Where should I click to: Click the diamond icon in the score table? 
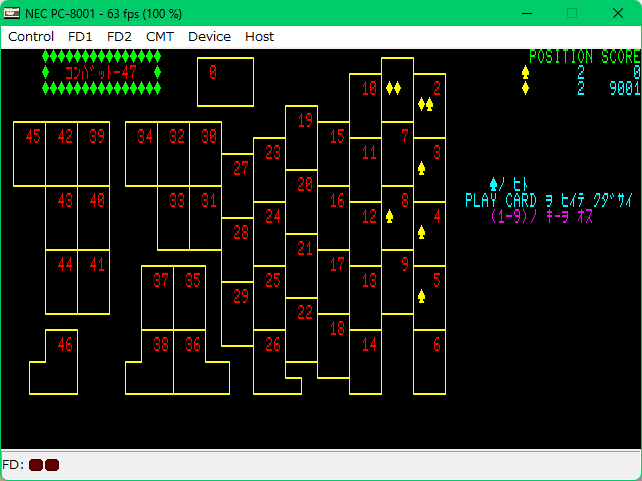click(x=525, y=88)
